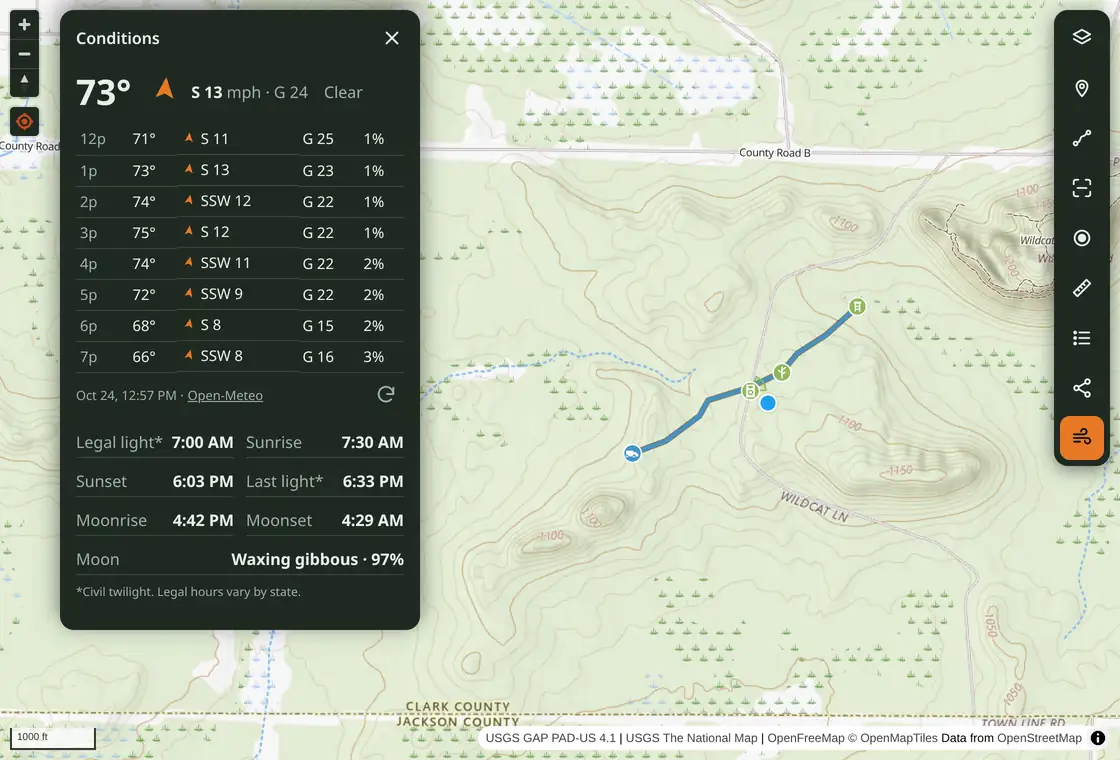1120x760 pixels.
Task: Toggle the wind conditions panel button
Action: pos(1081,438)
